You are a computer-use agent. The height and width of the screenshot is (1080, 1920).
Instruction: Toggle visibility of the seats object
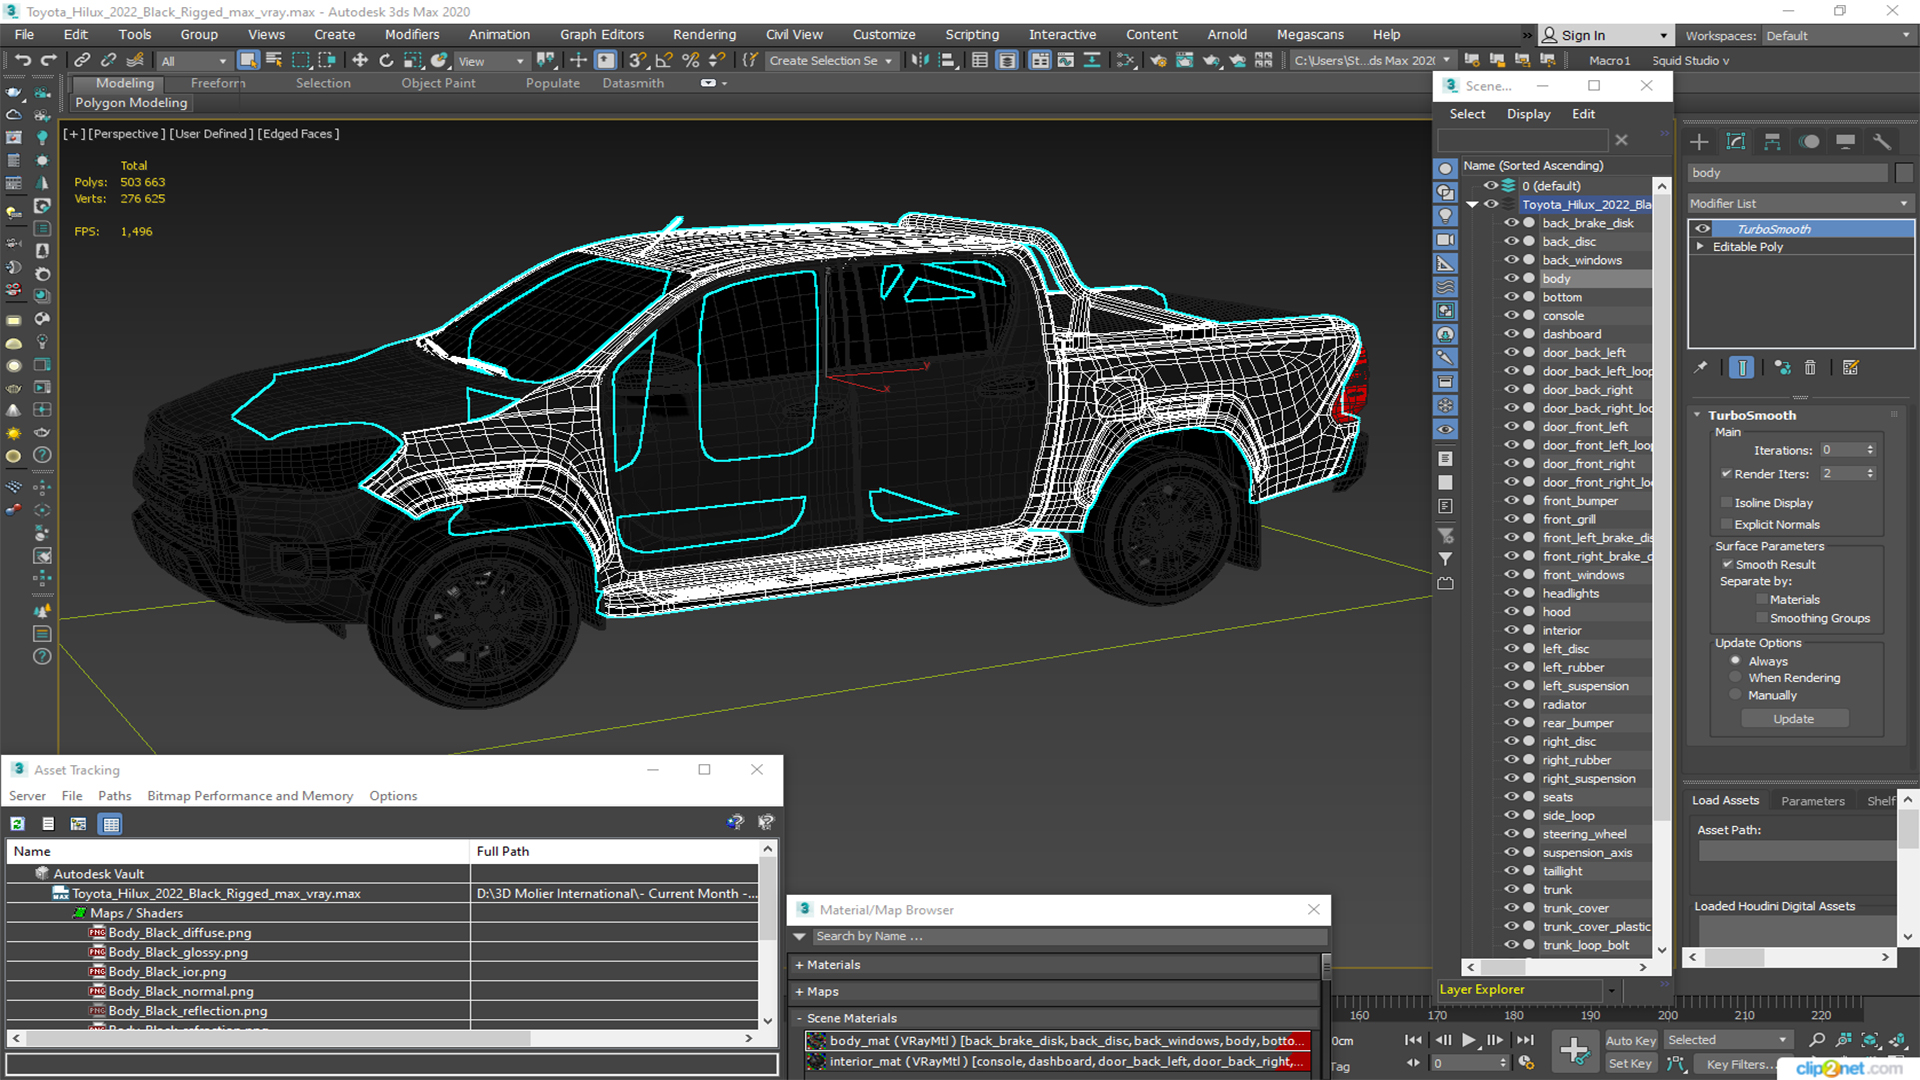(1511, 797)
